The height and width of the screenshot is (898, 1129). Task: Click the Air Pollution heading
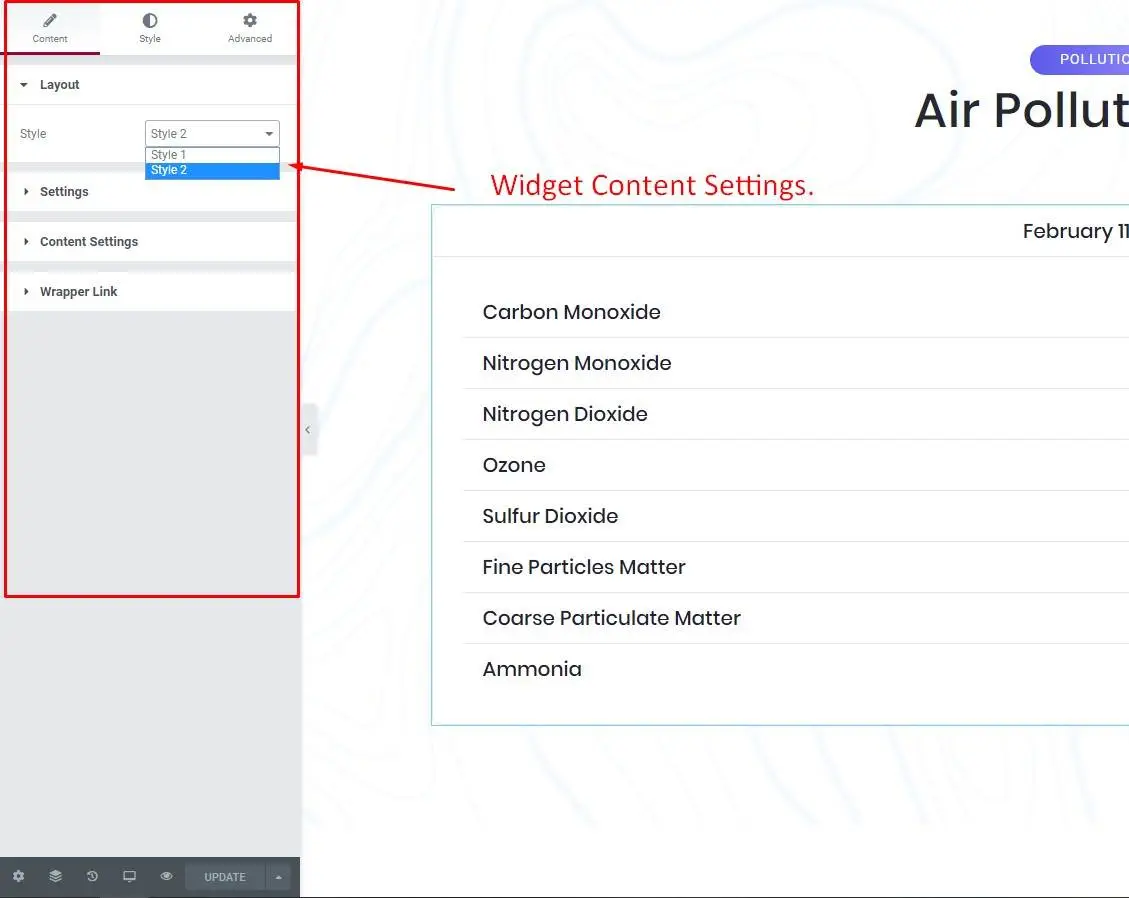(1022, 111)
